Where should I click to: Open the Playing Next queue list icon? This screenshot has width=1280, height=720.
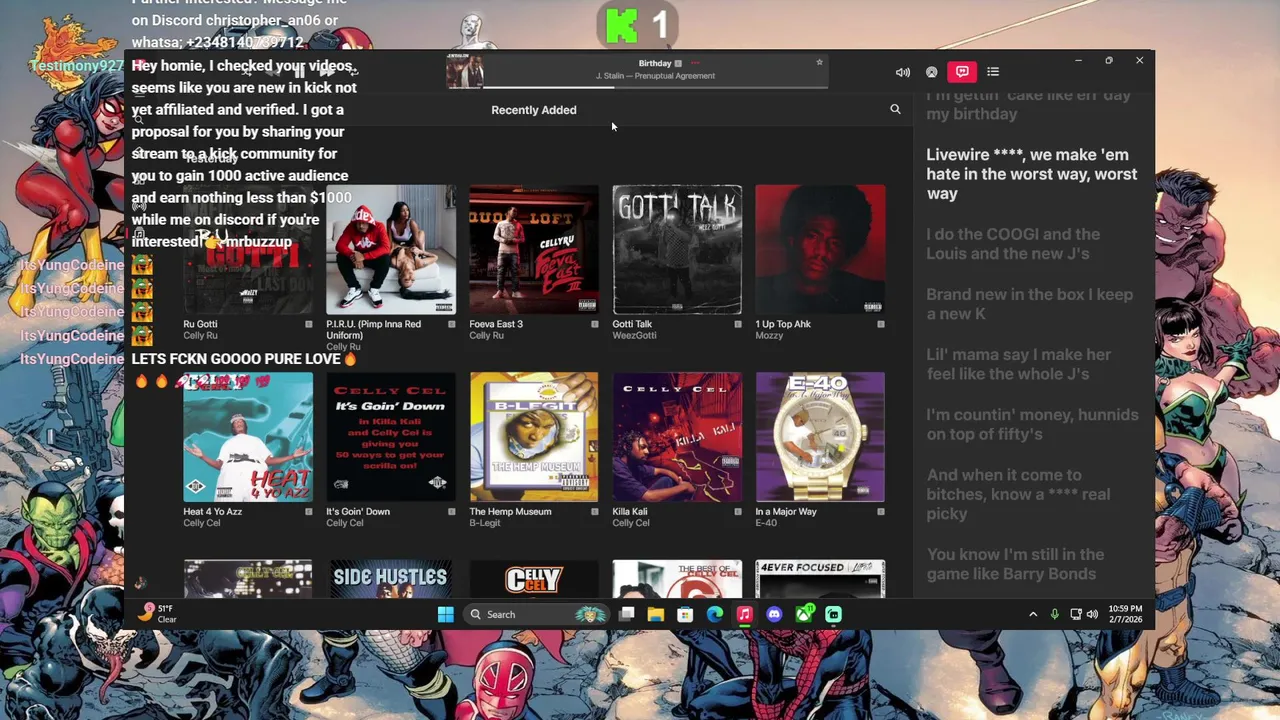pos(993,72)
